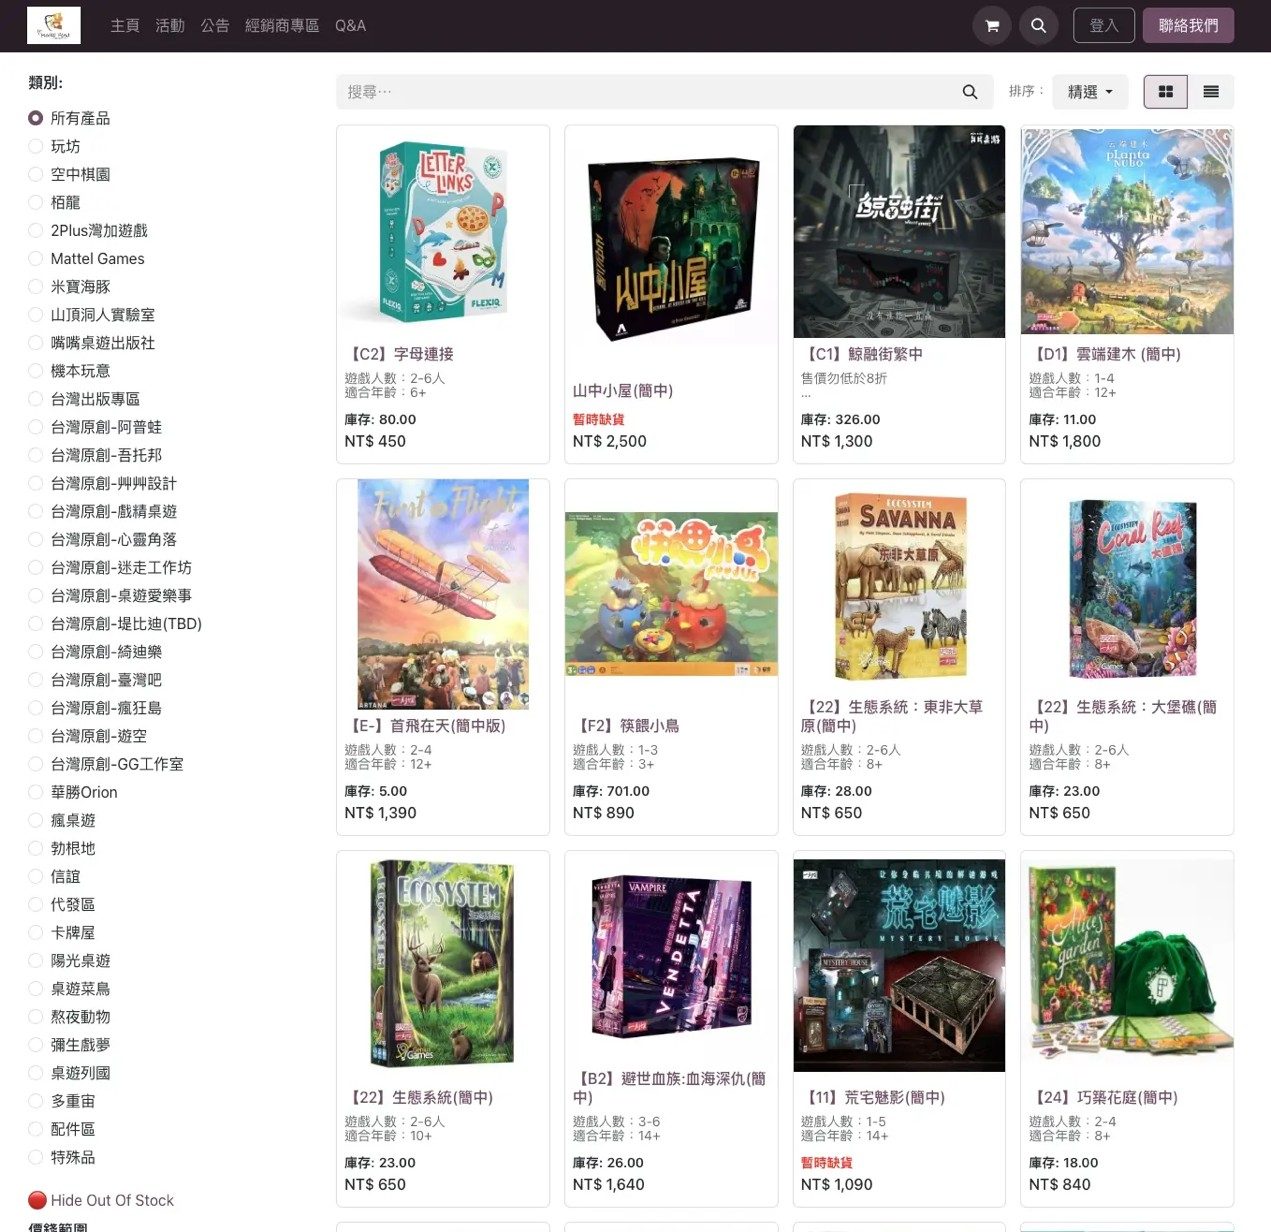Open the 【C1】鯨融街繁中 product link
Screen dimensions: 1271x1232
coord(862,354)
